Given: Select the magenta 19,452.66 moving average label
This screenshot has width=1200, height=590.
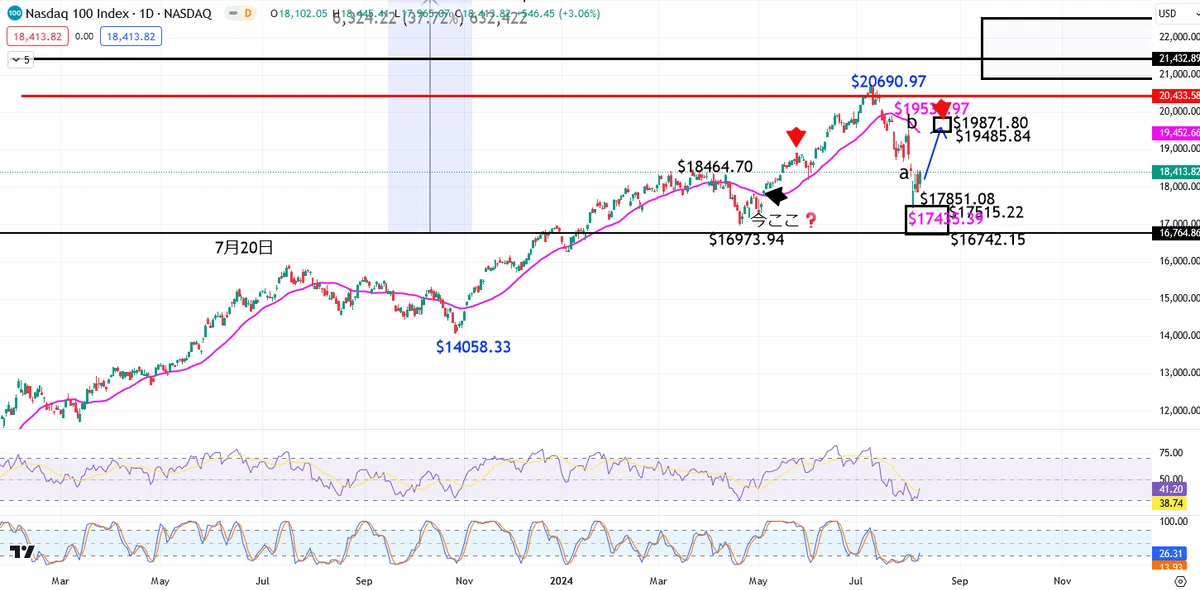Looking at the screenshot, I should click(x=1175, y=132).
